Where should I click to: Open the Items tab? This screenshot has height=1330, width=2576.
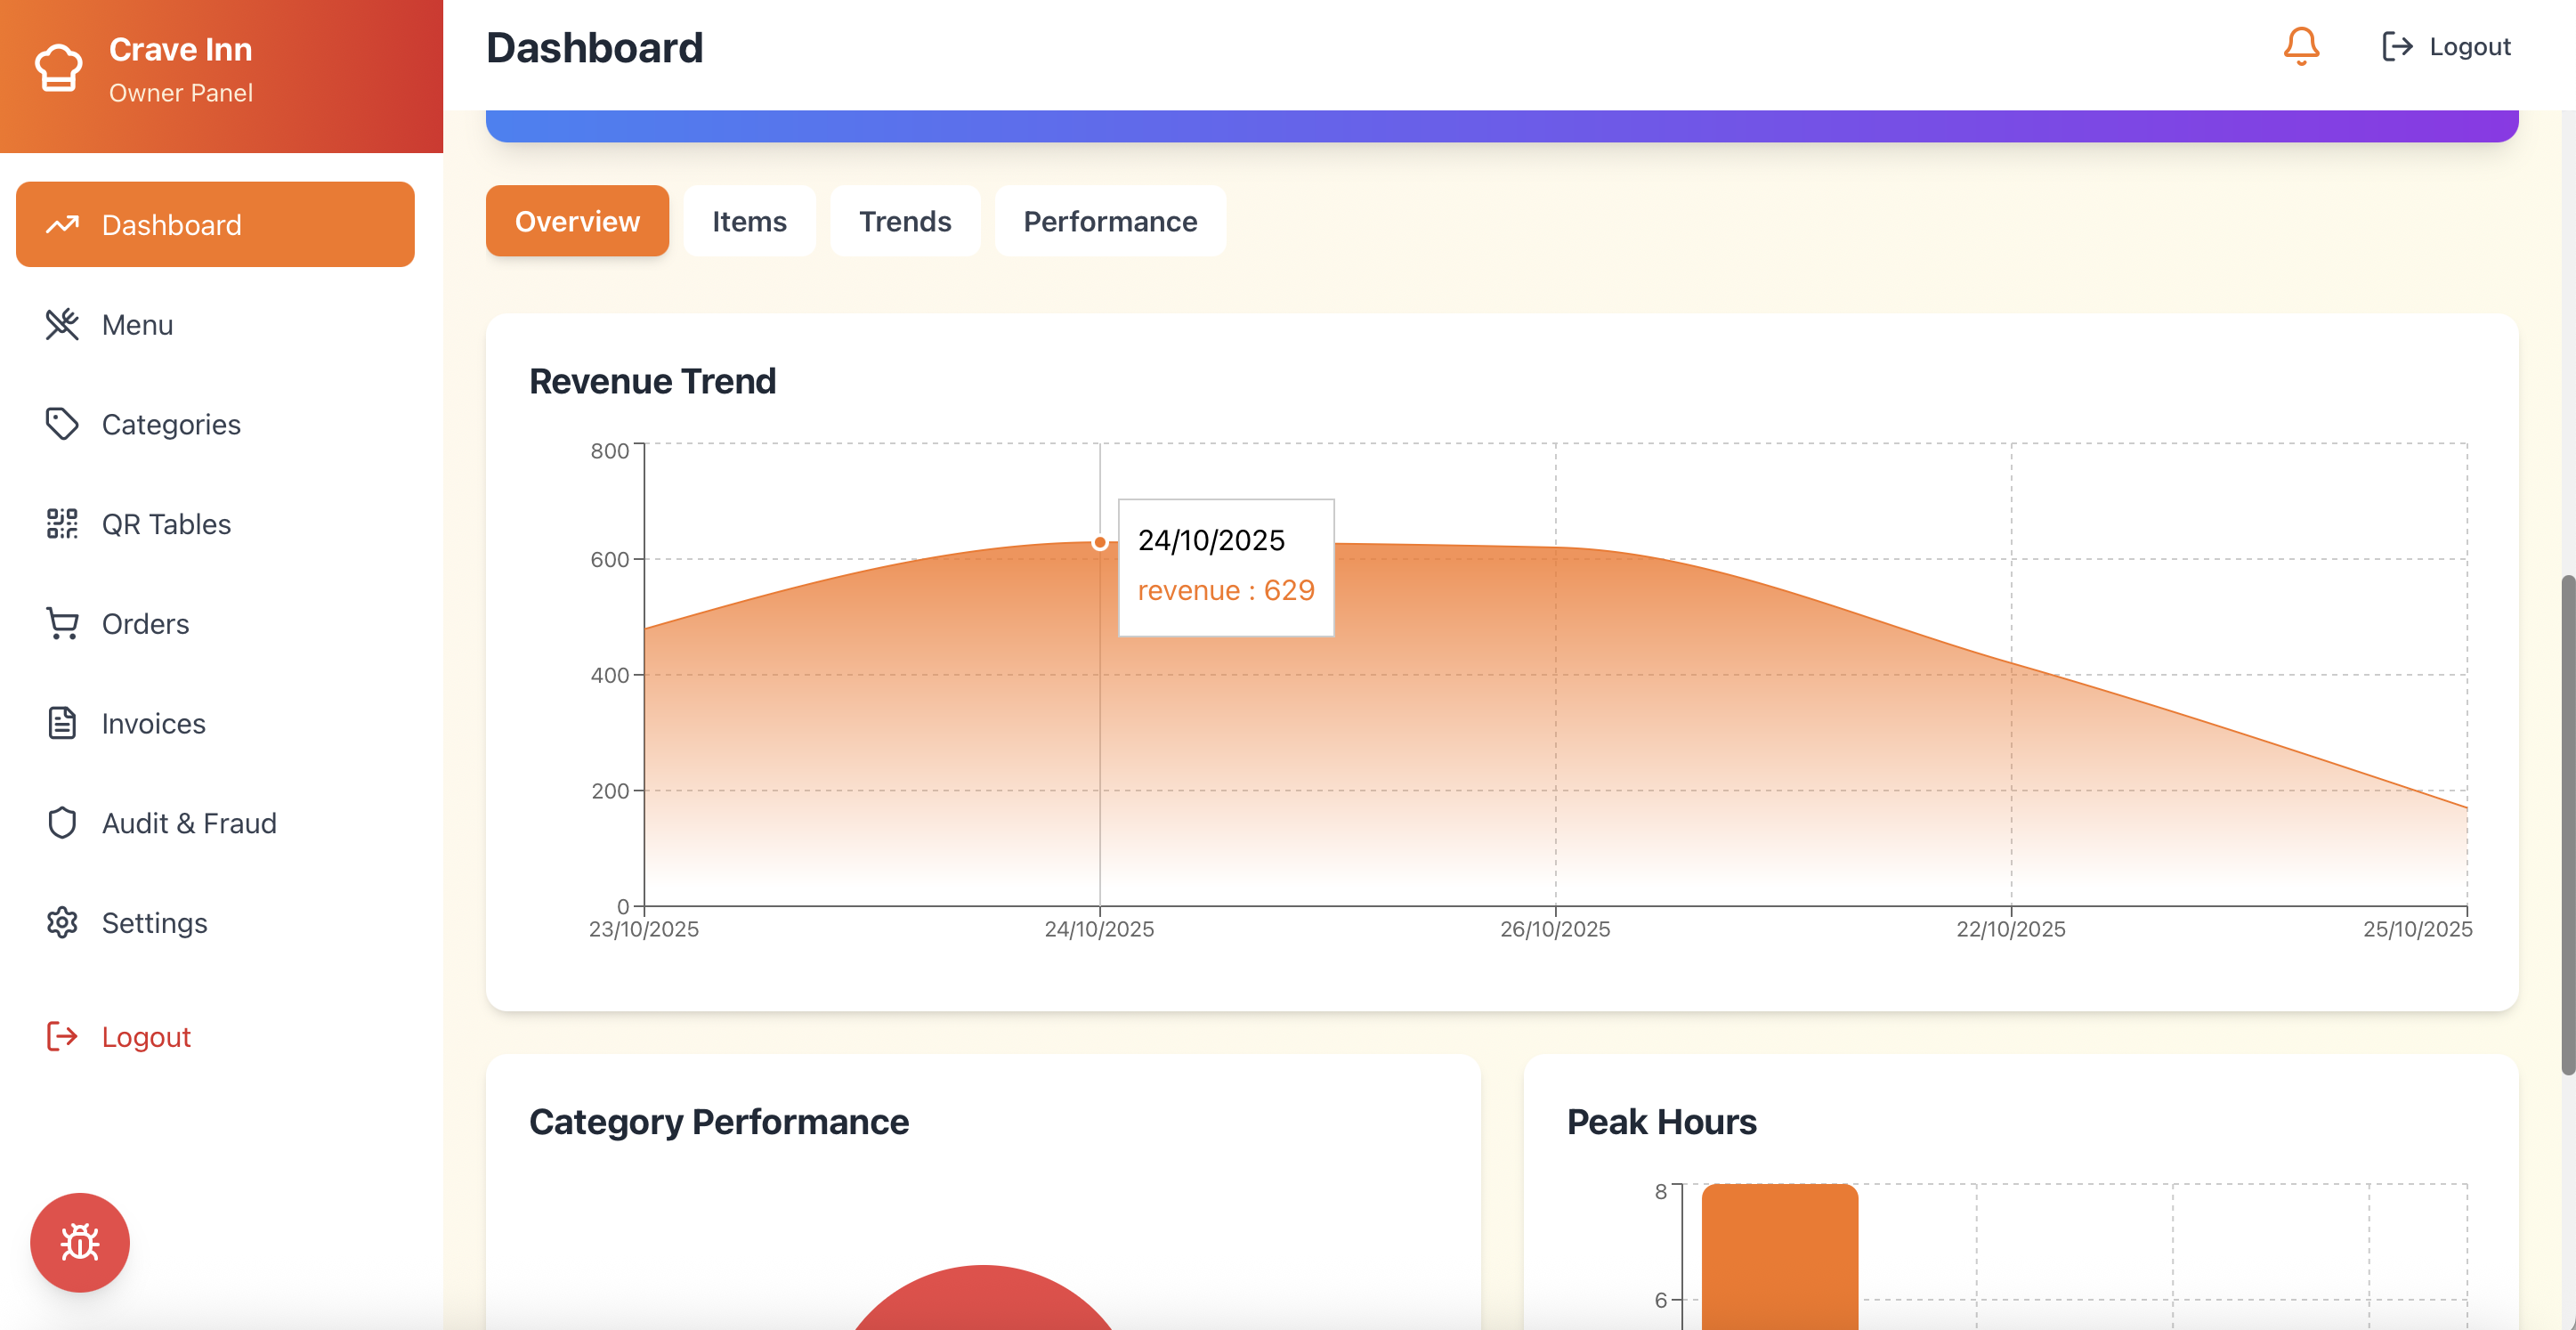[749, 220]
